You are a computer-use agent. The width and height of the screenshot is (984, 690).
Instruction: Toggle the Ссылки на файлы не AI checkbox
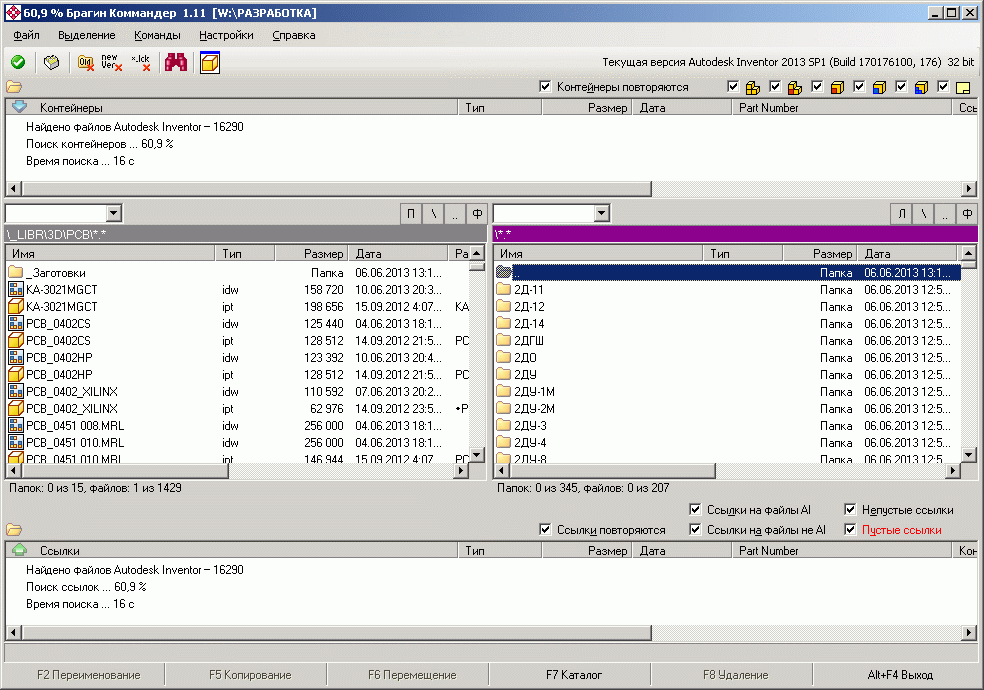click(x=695, y=529)
